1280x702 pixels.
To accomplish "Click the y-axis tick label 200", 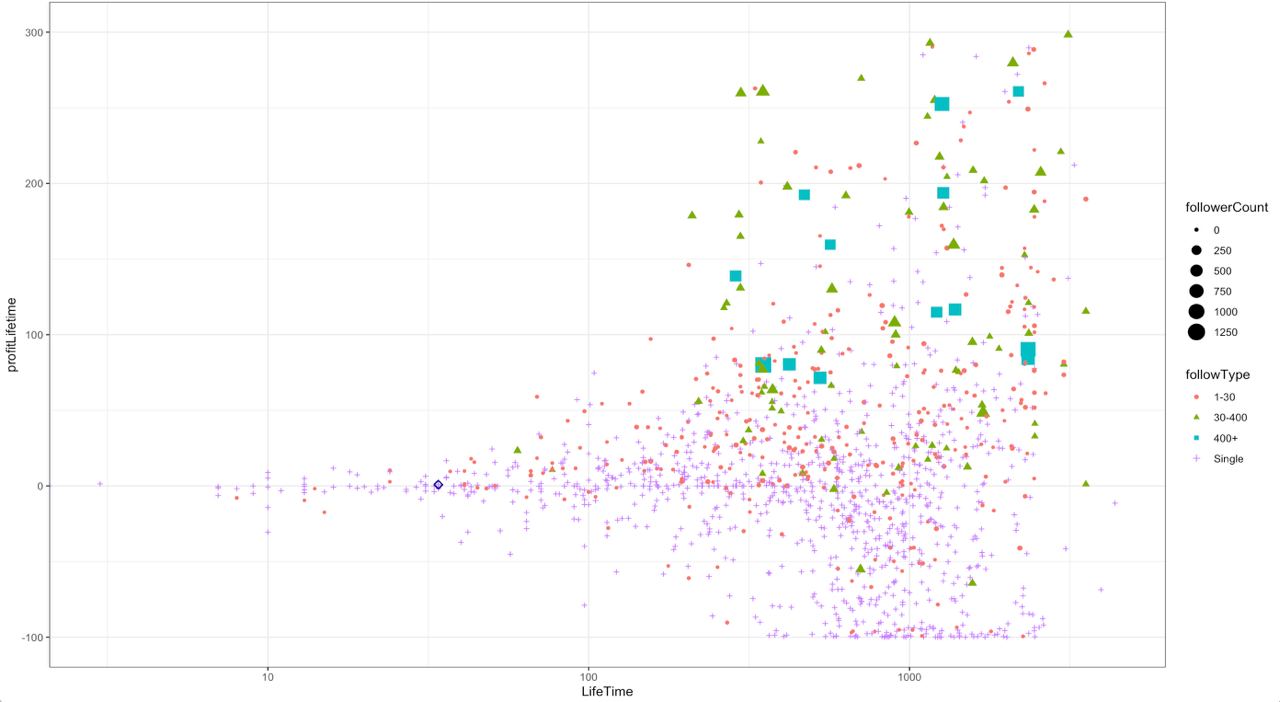I will click(32, 183).
